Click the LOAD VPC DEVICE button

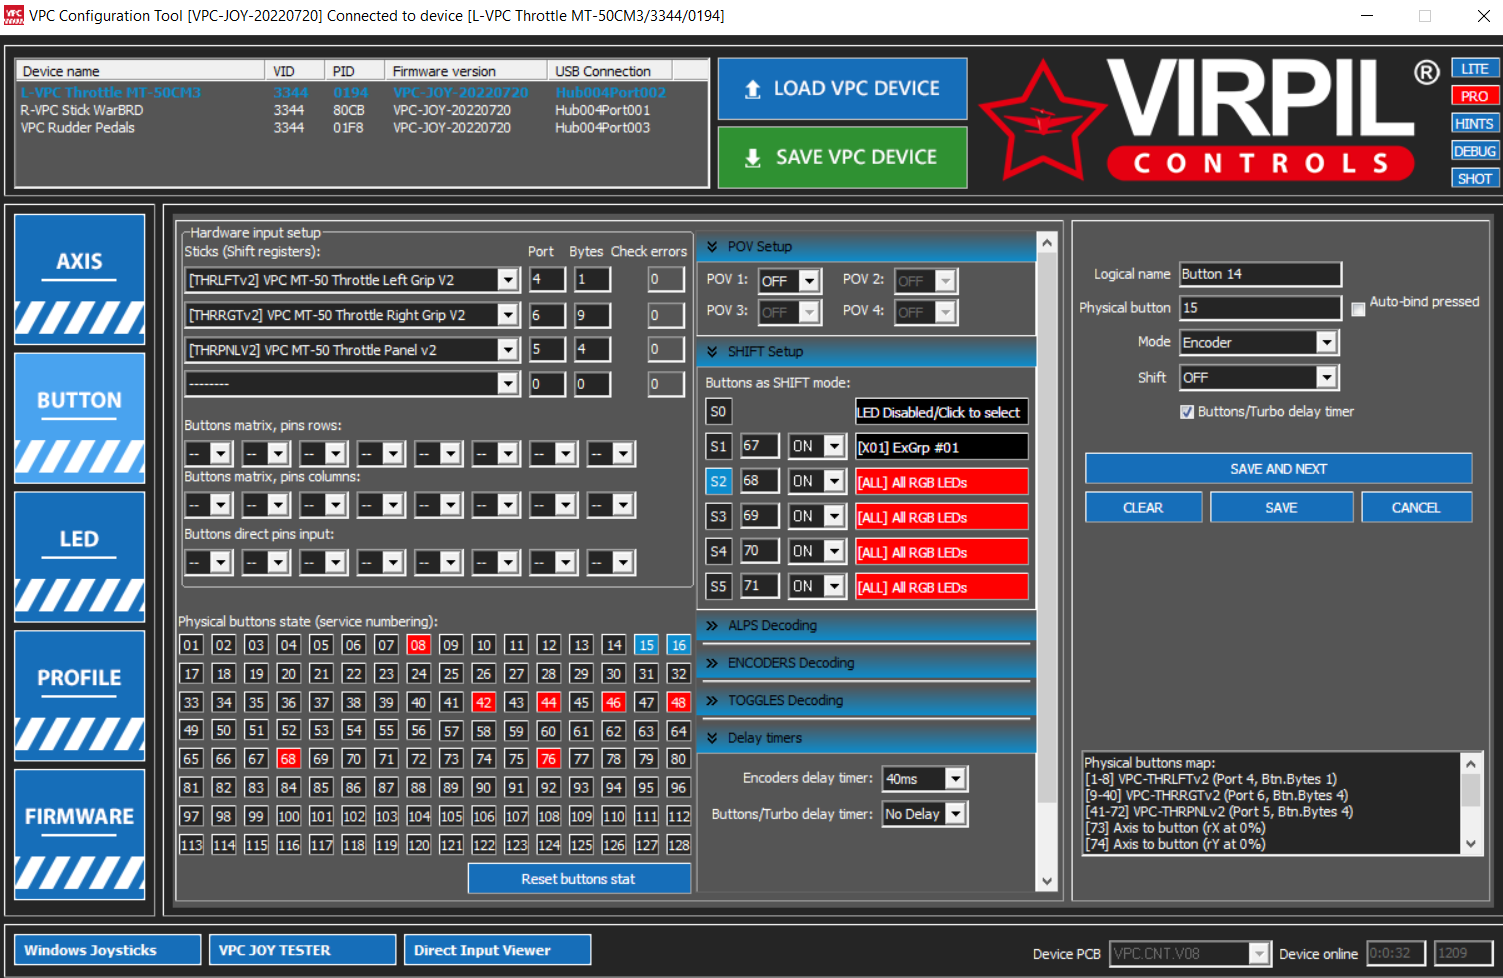(x=842, y=88)
